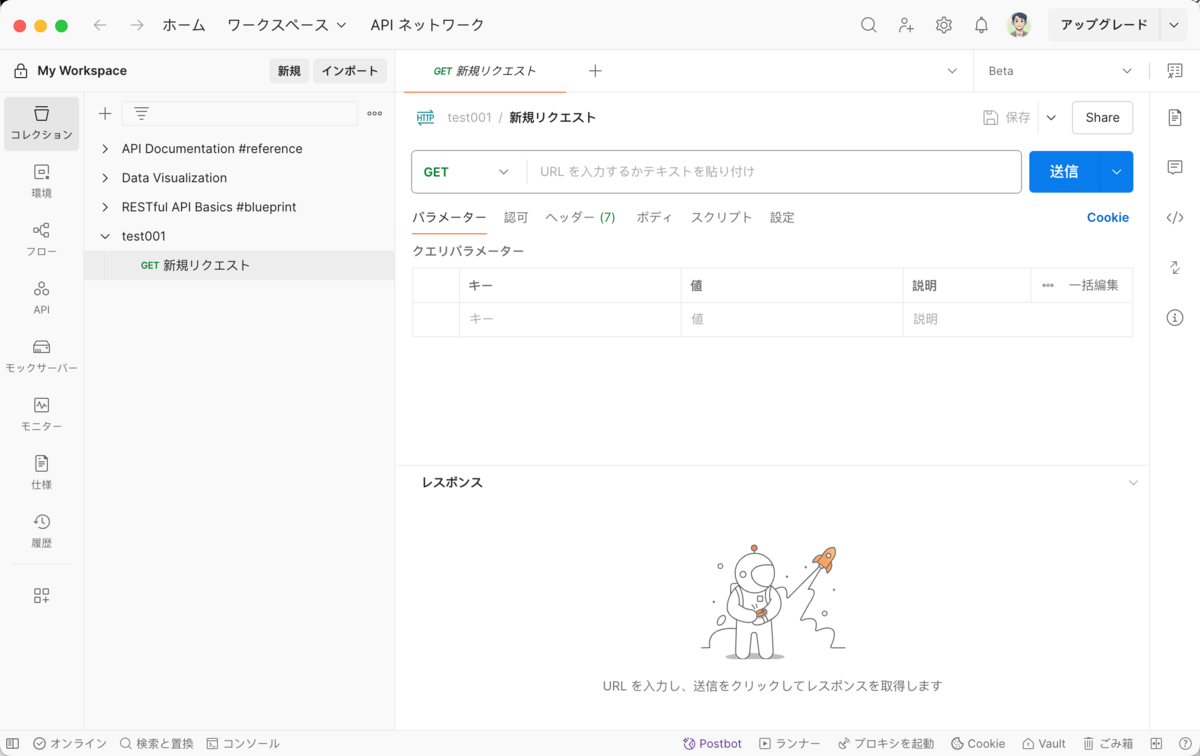This screenshot has width=1200, height=756.
Task: Switch to the ボディ tab
Action: coord(654,217)
